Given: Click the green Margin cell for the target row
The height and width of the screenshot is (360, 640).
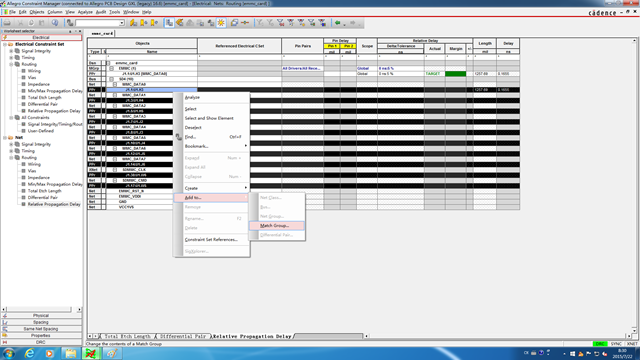Looking at the screenshot, I should 456,74.
